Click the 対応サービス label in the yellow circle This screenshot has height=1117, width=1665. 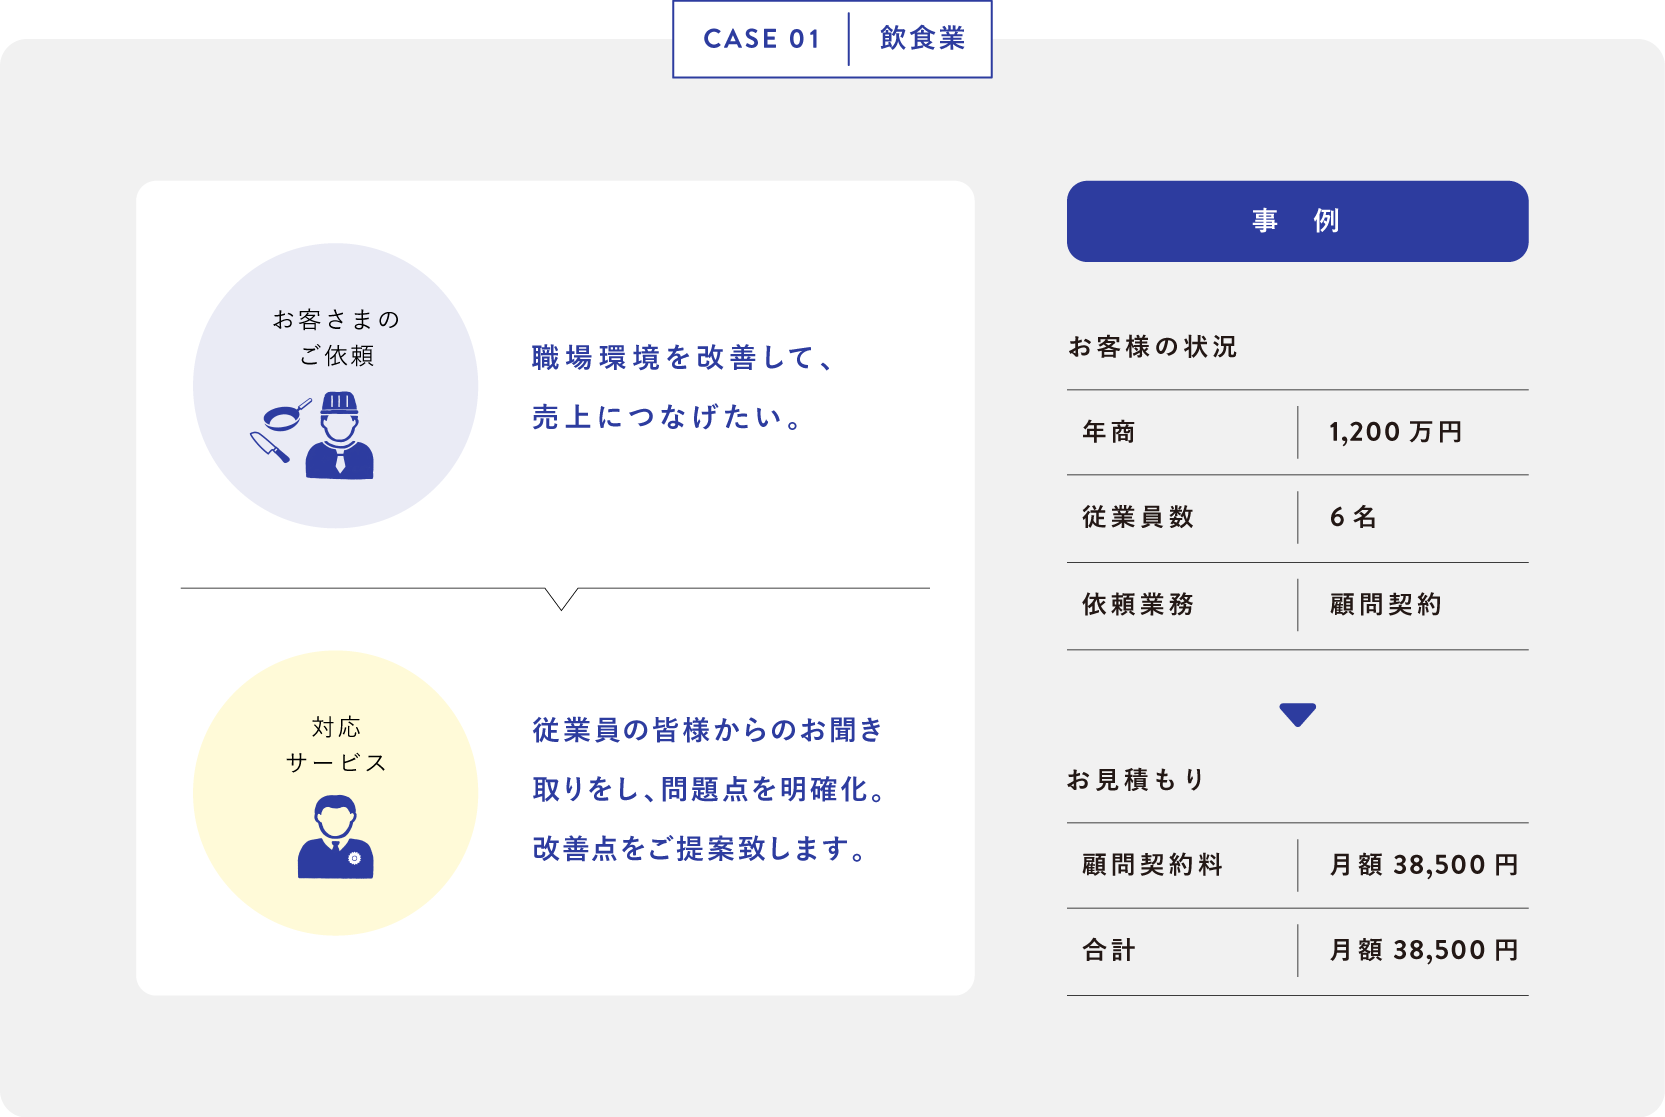point(336,745)
